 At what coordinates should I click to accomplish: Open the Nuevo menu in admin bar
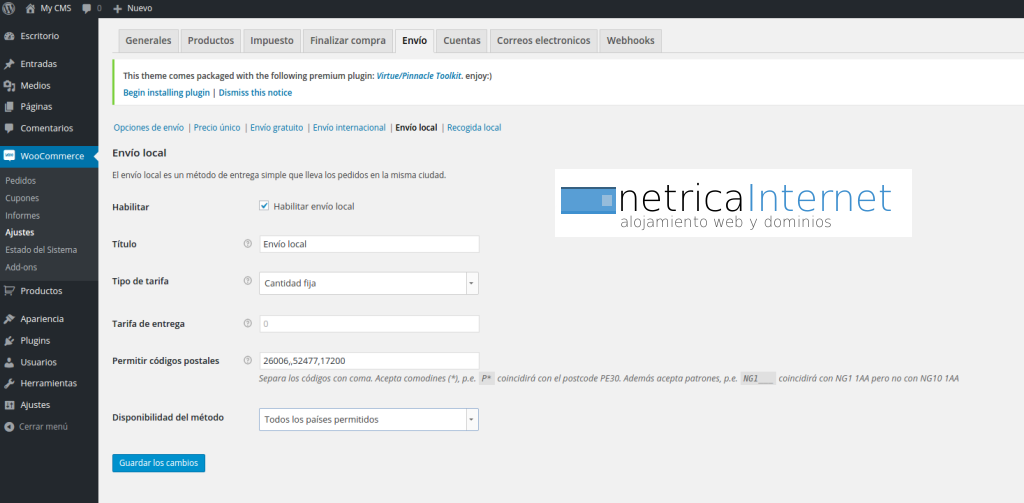pos(133,8)
